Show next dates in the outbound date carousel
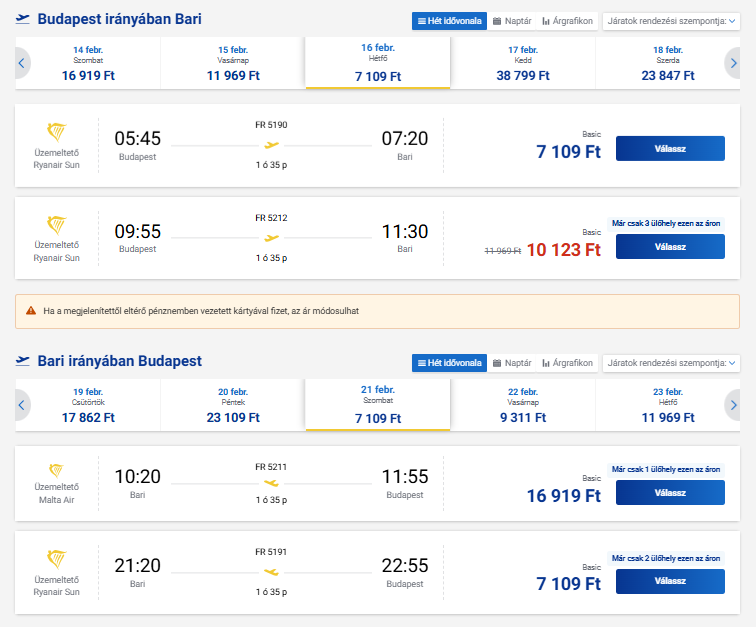 tap(733, 63)
